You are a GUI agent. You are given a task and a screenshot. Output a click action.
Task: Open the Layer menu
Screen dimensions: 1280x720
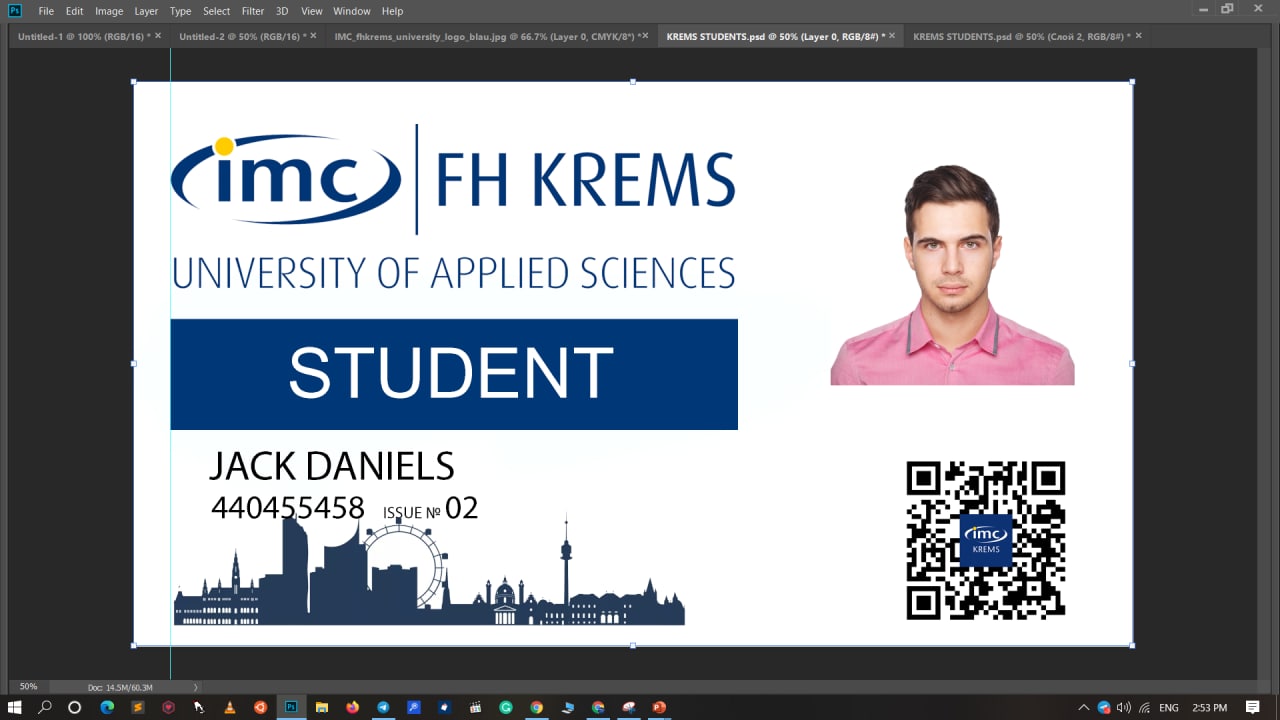tap(146, 11)
